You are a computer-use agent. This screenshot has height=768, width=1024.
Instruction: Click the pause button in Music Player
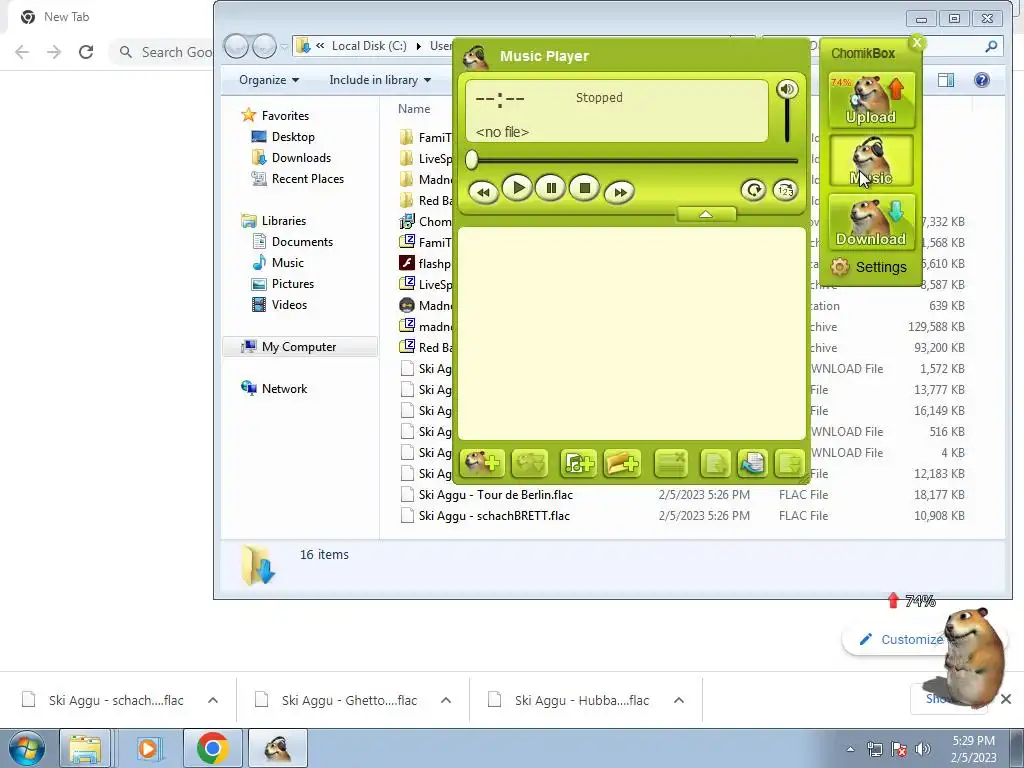tap(551, 189)
